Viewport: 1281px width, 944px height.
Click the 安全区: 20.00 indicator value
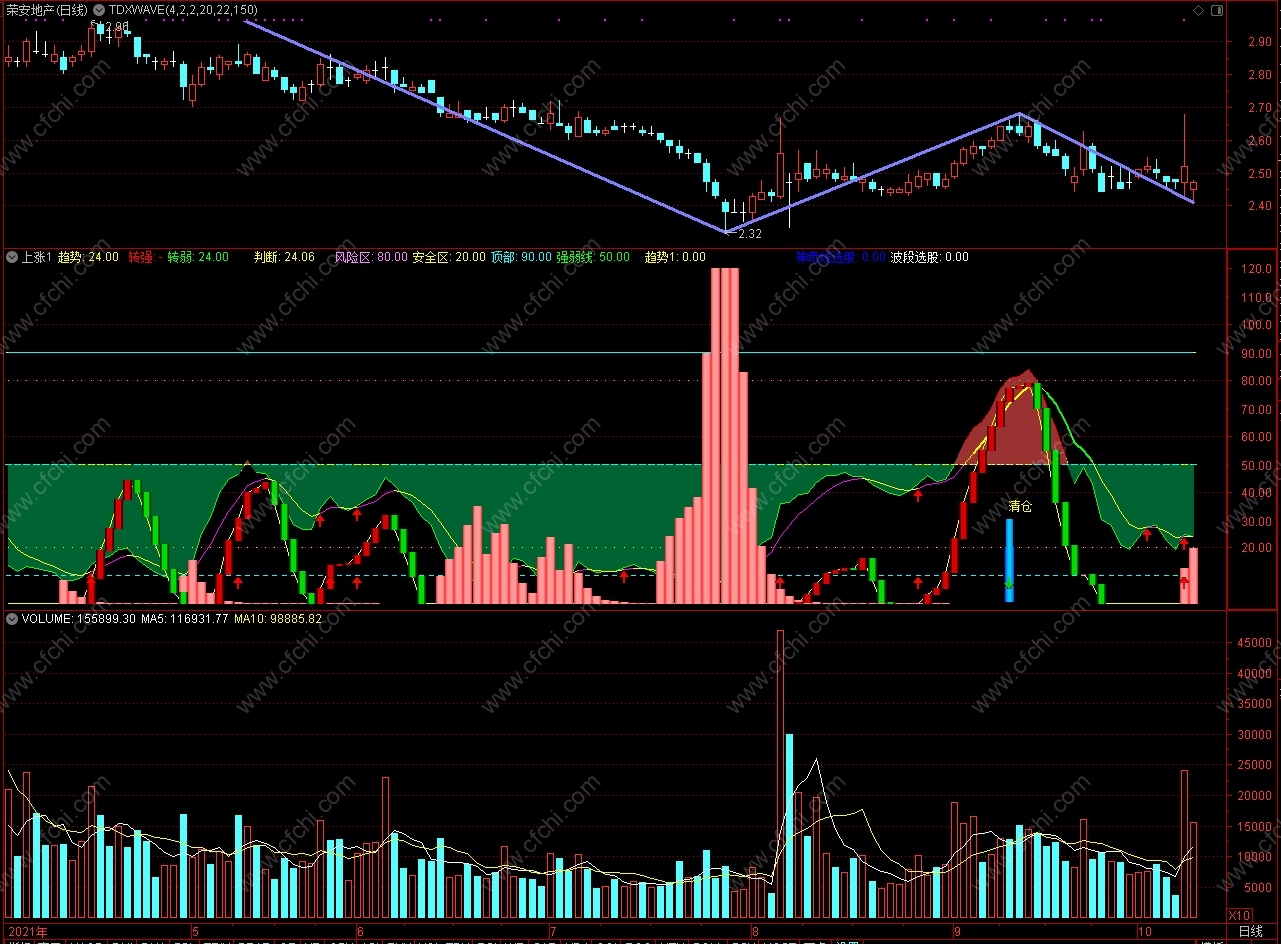(x=449, y=257)
